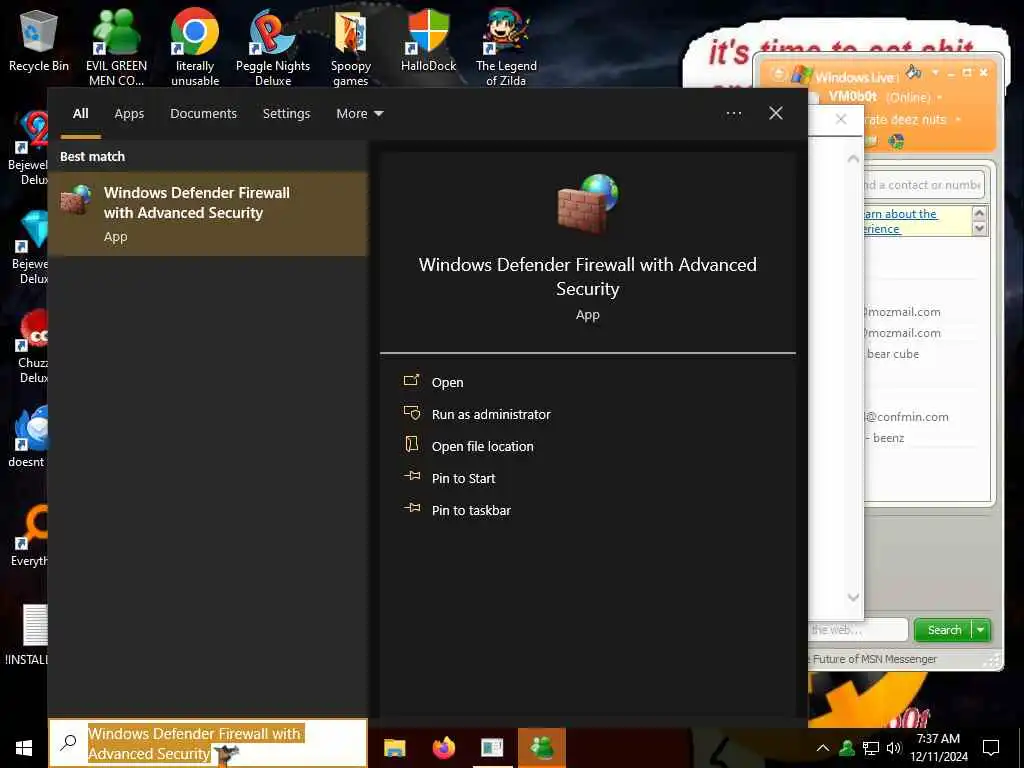Click the Messenger tray status icon
This screenshot has width=1024, height=768.
tap(847, 748)
